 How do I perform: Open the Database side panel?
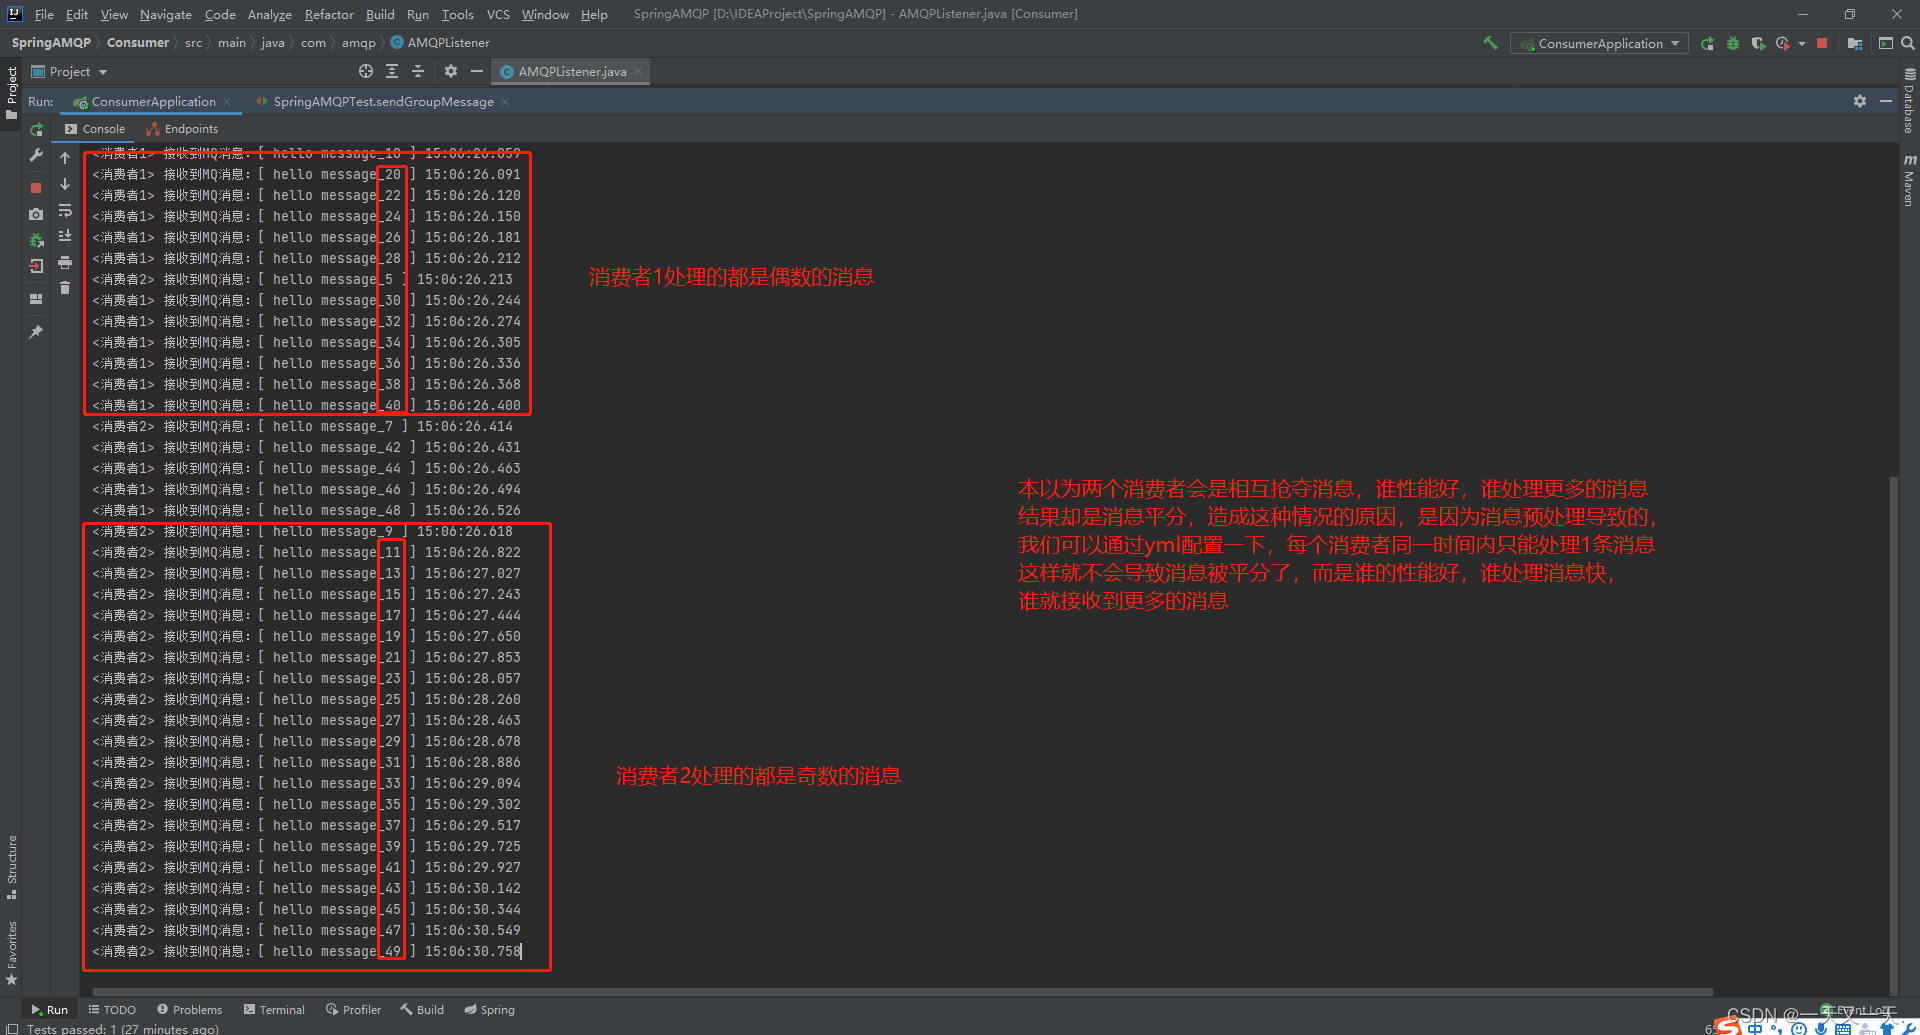(x=1909, y=100)
